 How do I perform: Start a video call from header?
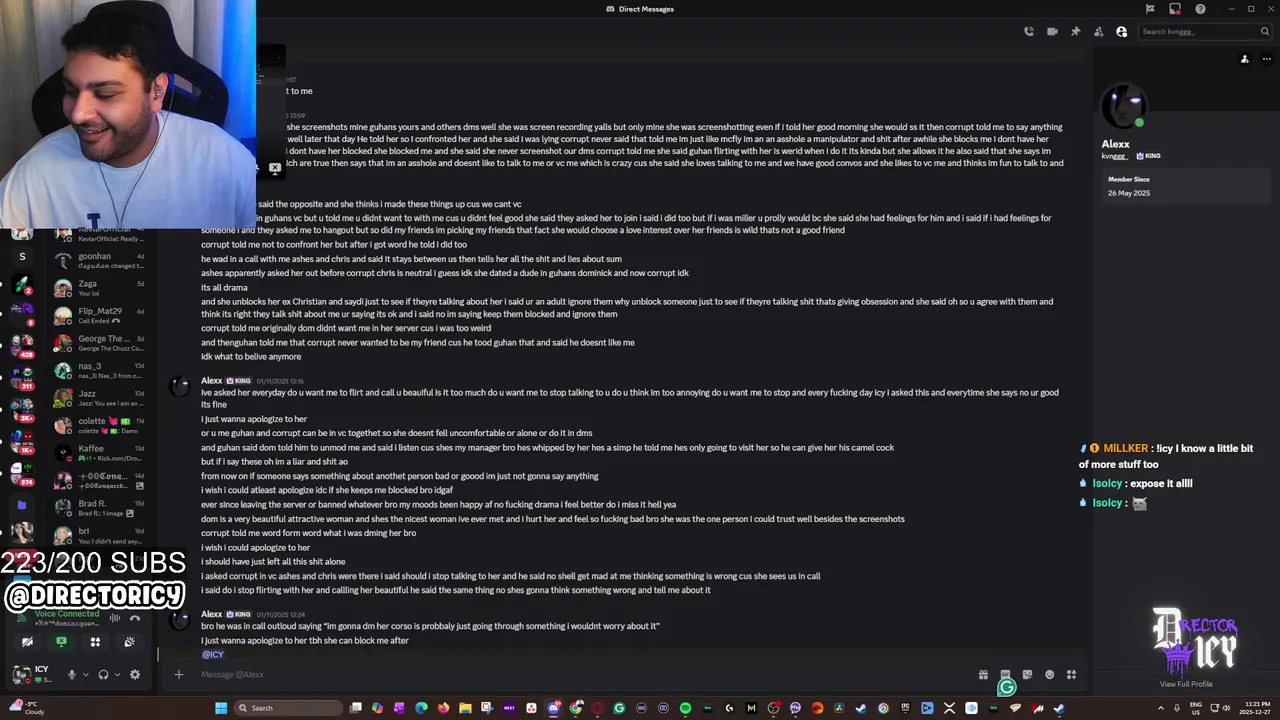coord(1052,31)
